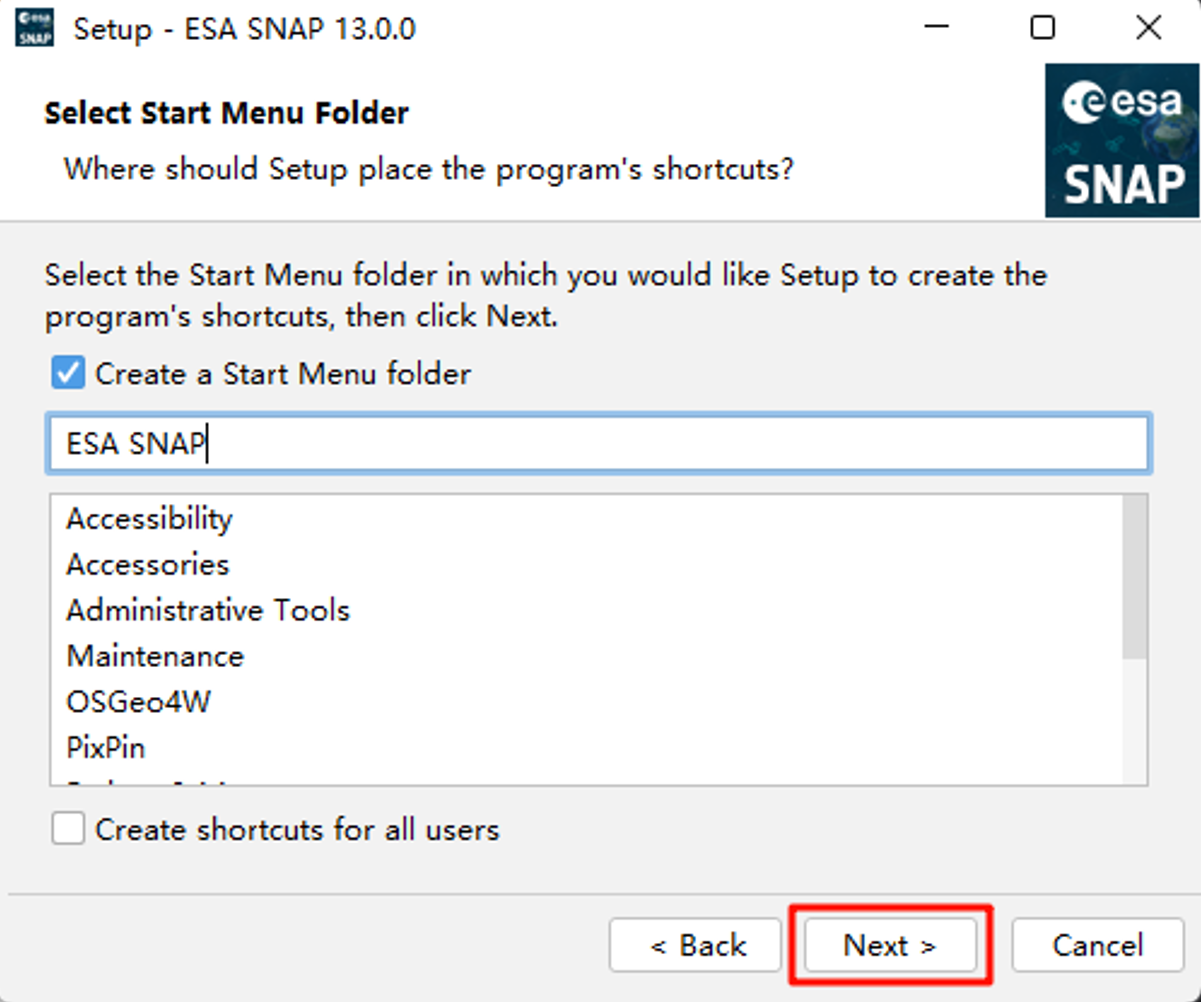Maximize the Setup window
The image size is (1201, 1002).
(x=1043, y=27)
